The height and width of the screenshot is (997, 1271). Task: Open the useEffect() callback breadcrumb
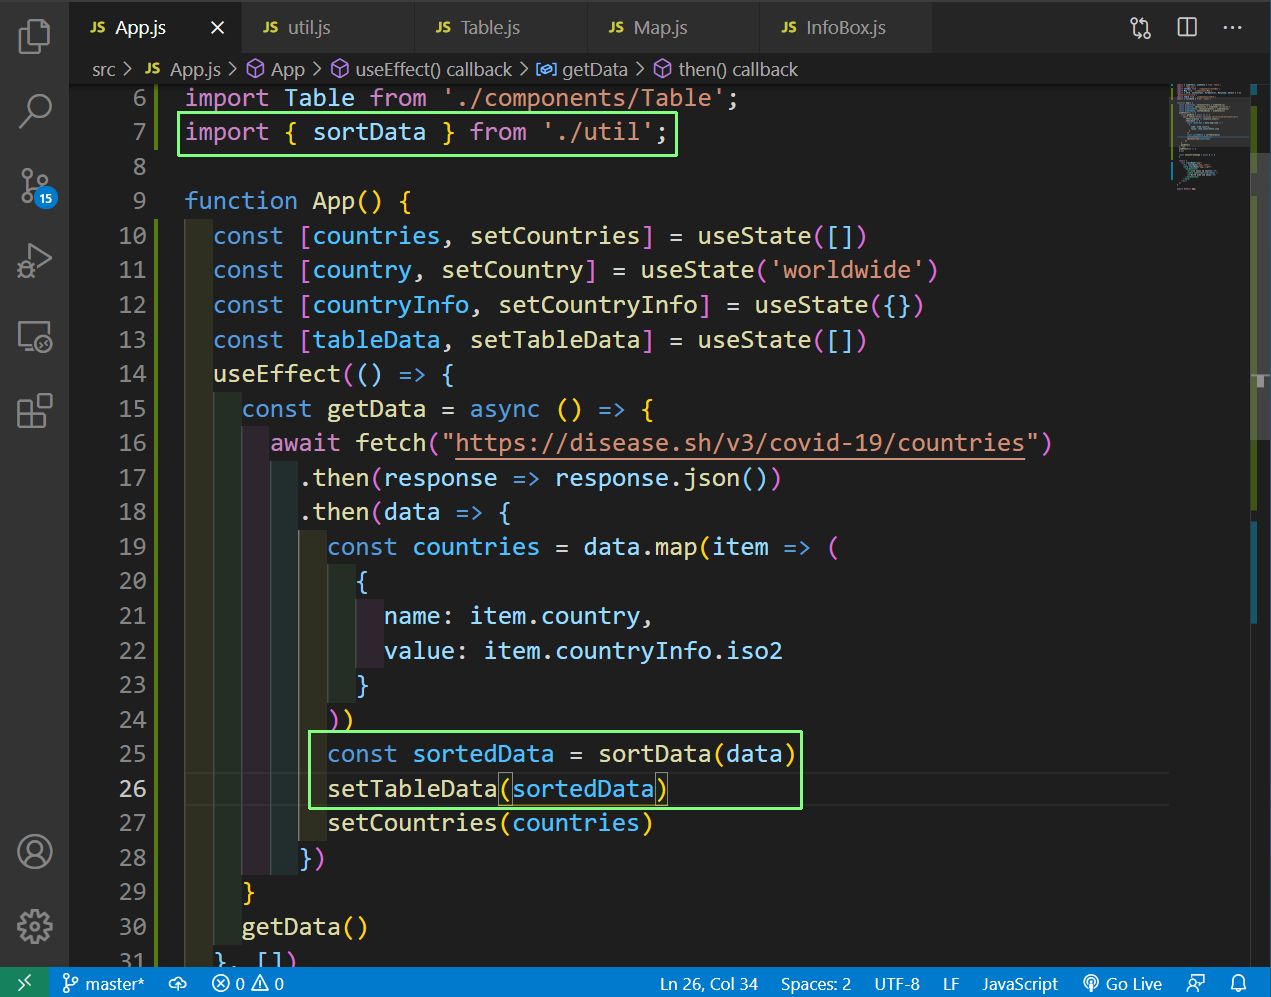[421, 70]
